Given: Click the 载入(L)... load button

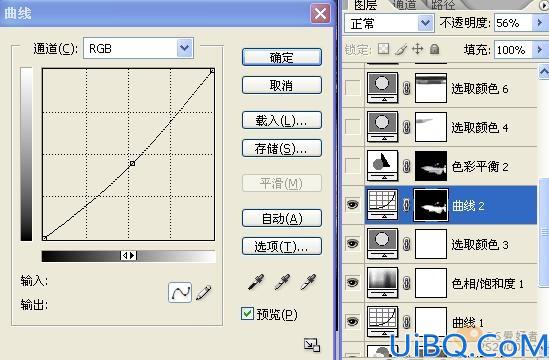Looking at the screenshot, I should point(282,120).
